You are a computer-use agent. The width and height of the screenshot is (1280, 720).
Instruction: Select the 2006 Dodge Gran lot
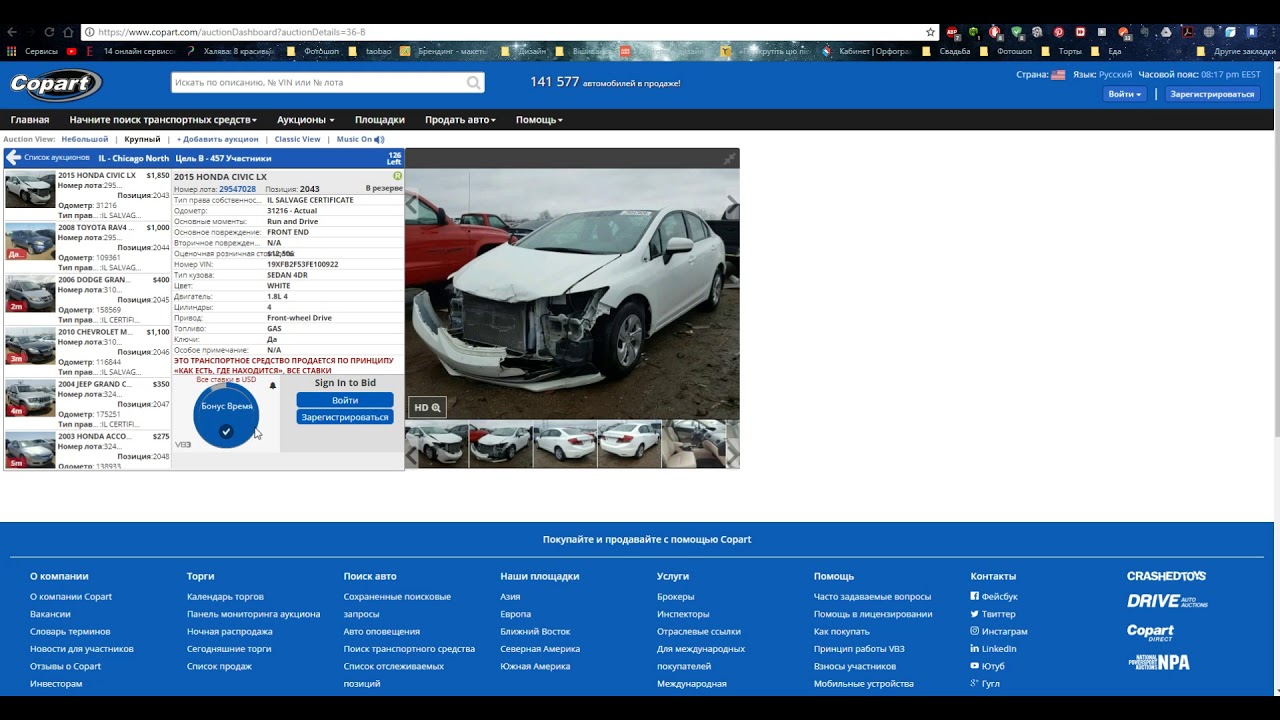click(x=87, y=299)
